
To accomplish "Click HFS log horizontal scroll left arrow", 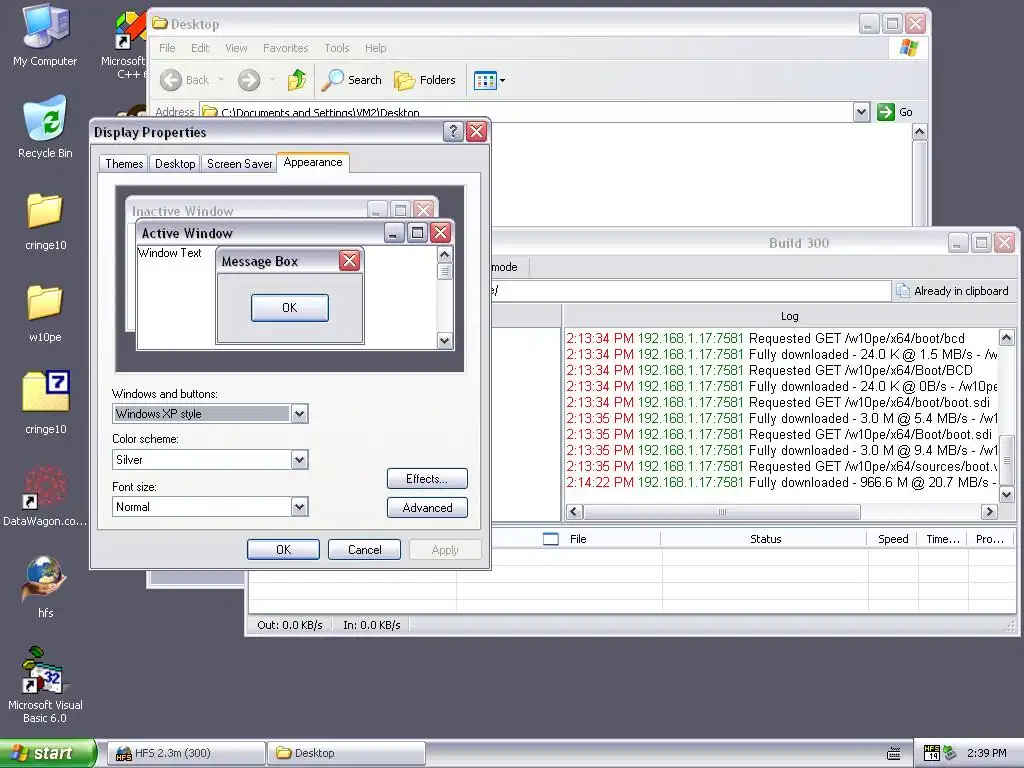I will pyautogui.click(x=574, y=511).
